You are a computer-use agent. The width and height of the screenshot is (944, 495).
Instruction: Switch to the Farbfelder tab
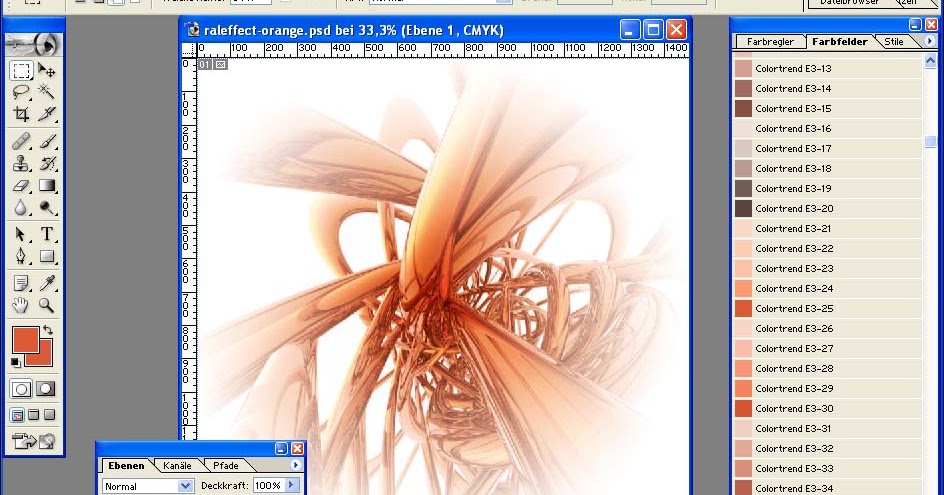840,42
